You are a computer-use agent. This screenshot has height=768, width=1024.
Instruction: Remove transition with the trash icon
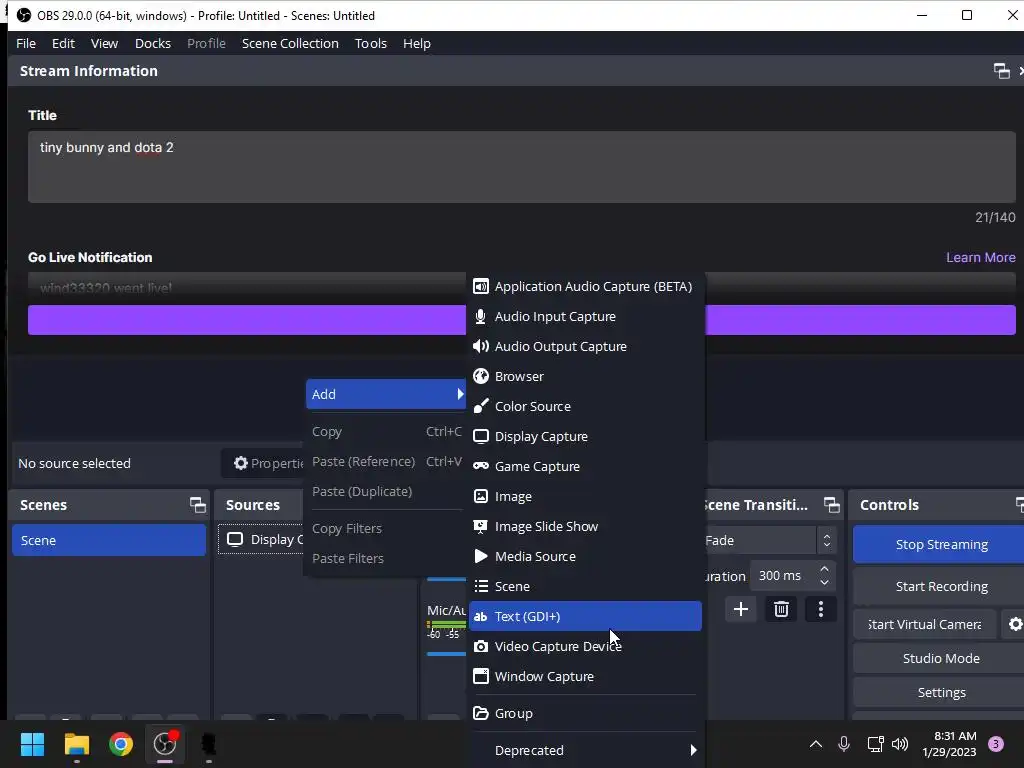pos(781,609)
